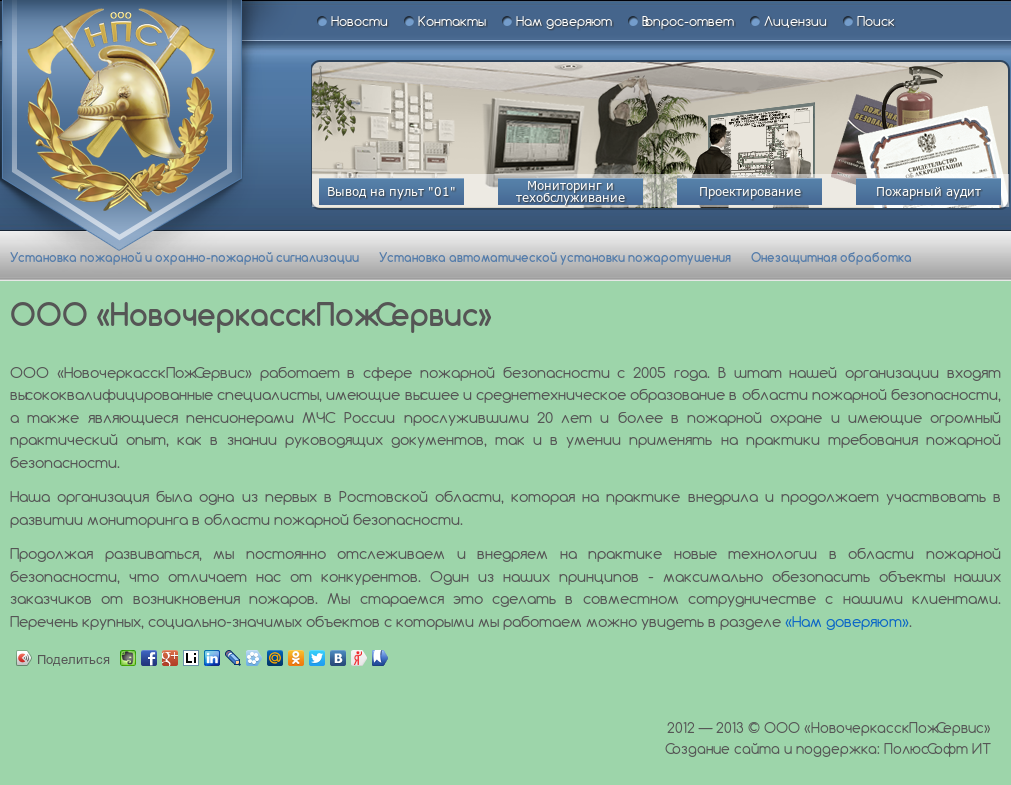Viewport: 1011px width, 785px height.
Task: Share via the Google Plus icon
Action: click(170, 658)
